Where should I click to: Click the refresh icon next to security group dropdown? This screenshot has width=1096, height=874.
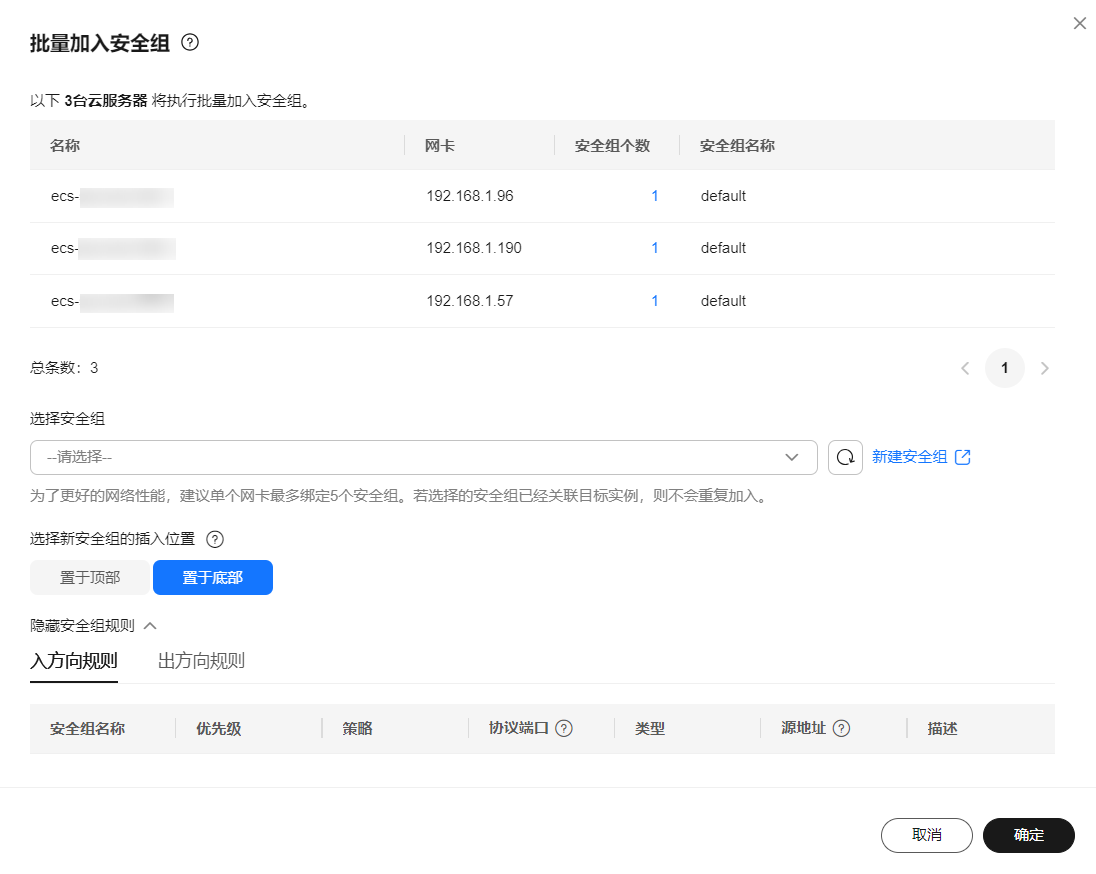point(845,457)
